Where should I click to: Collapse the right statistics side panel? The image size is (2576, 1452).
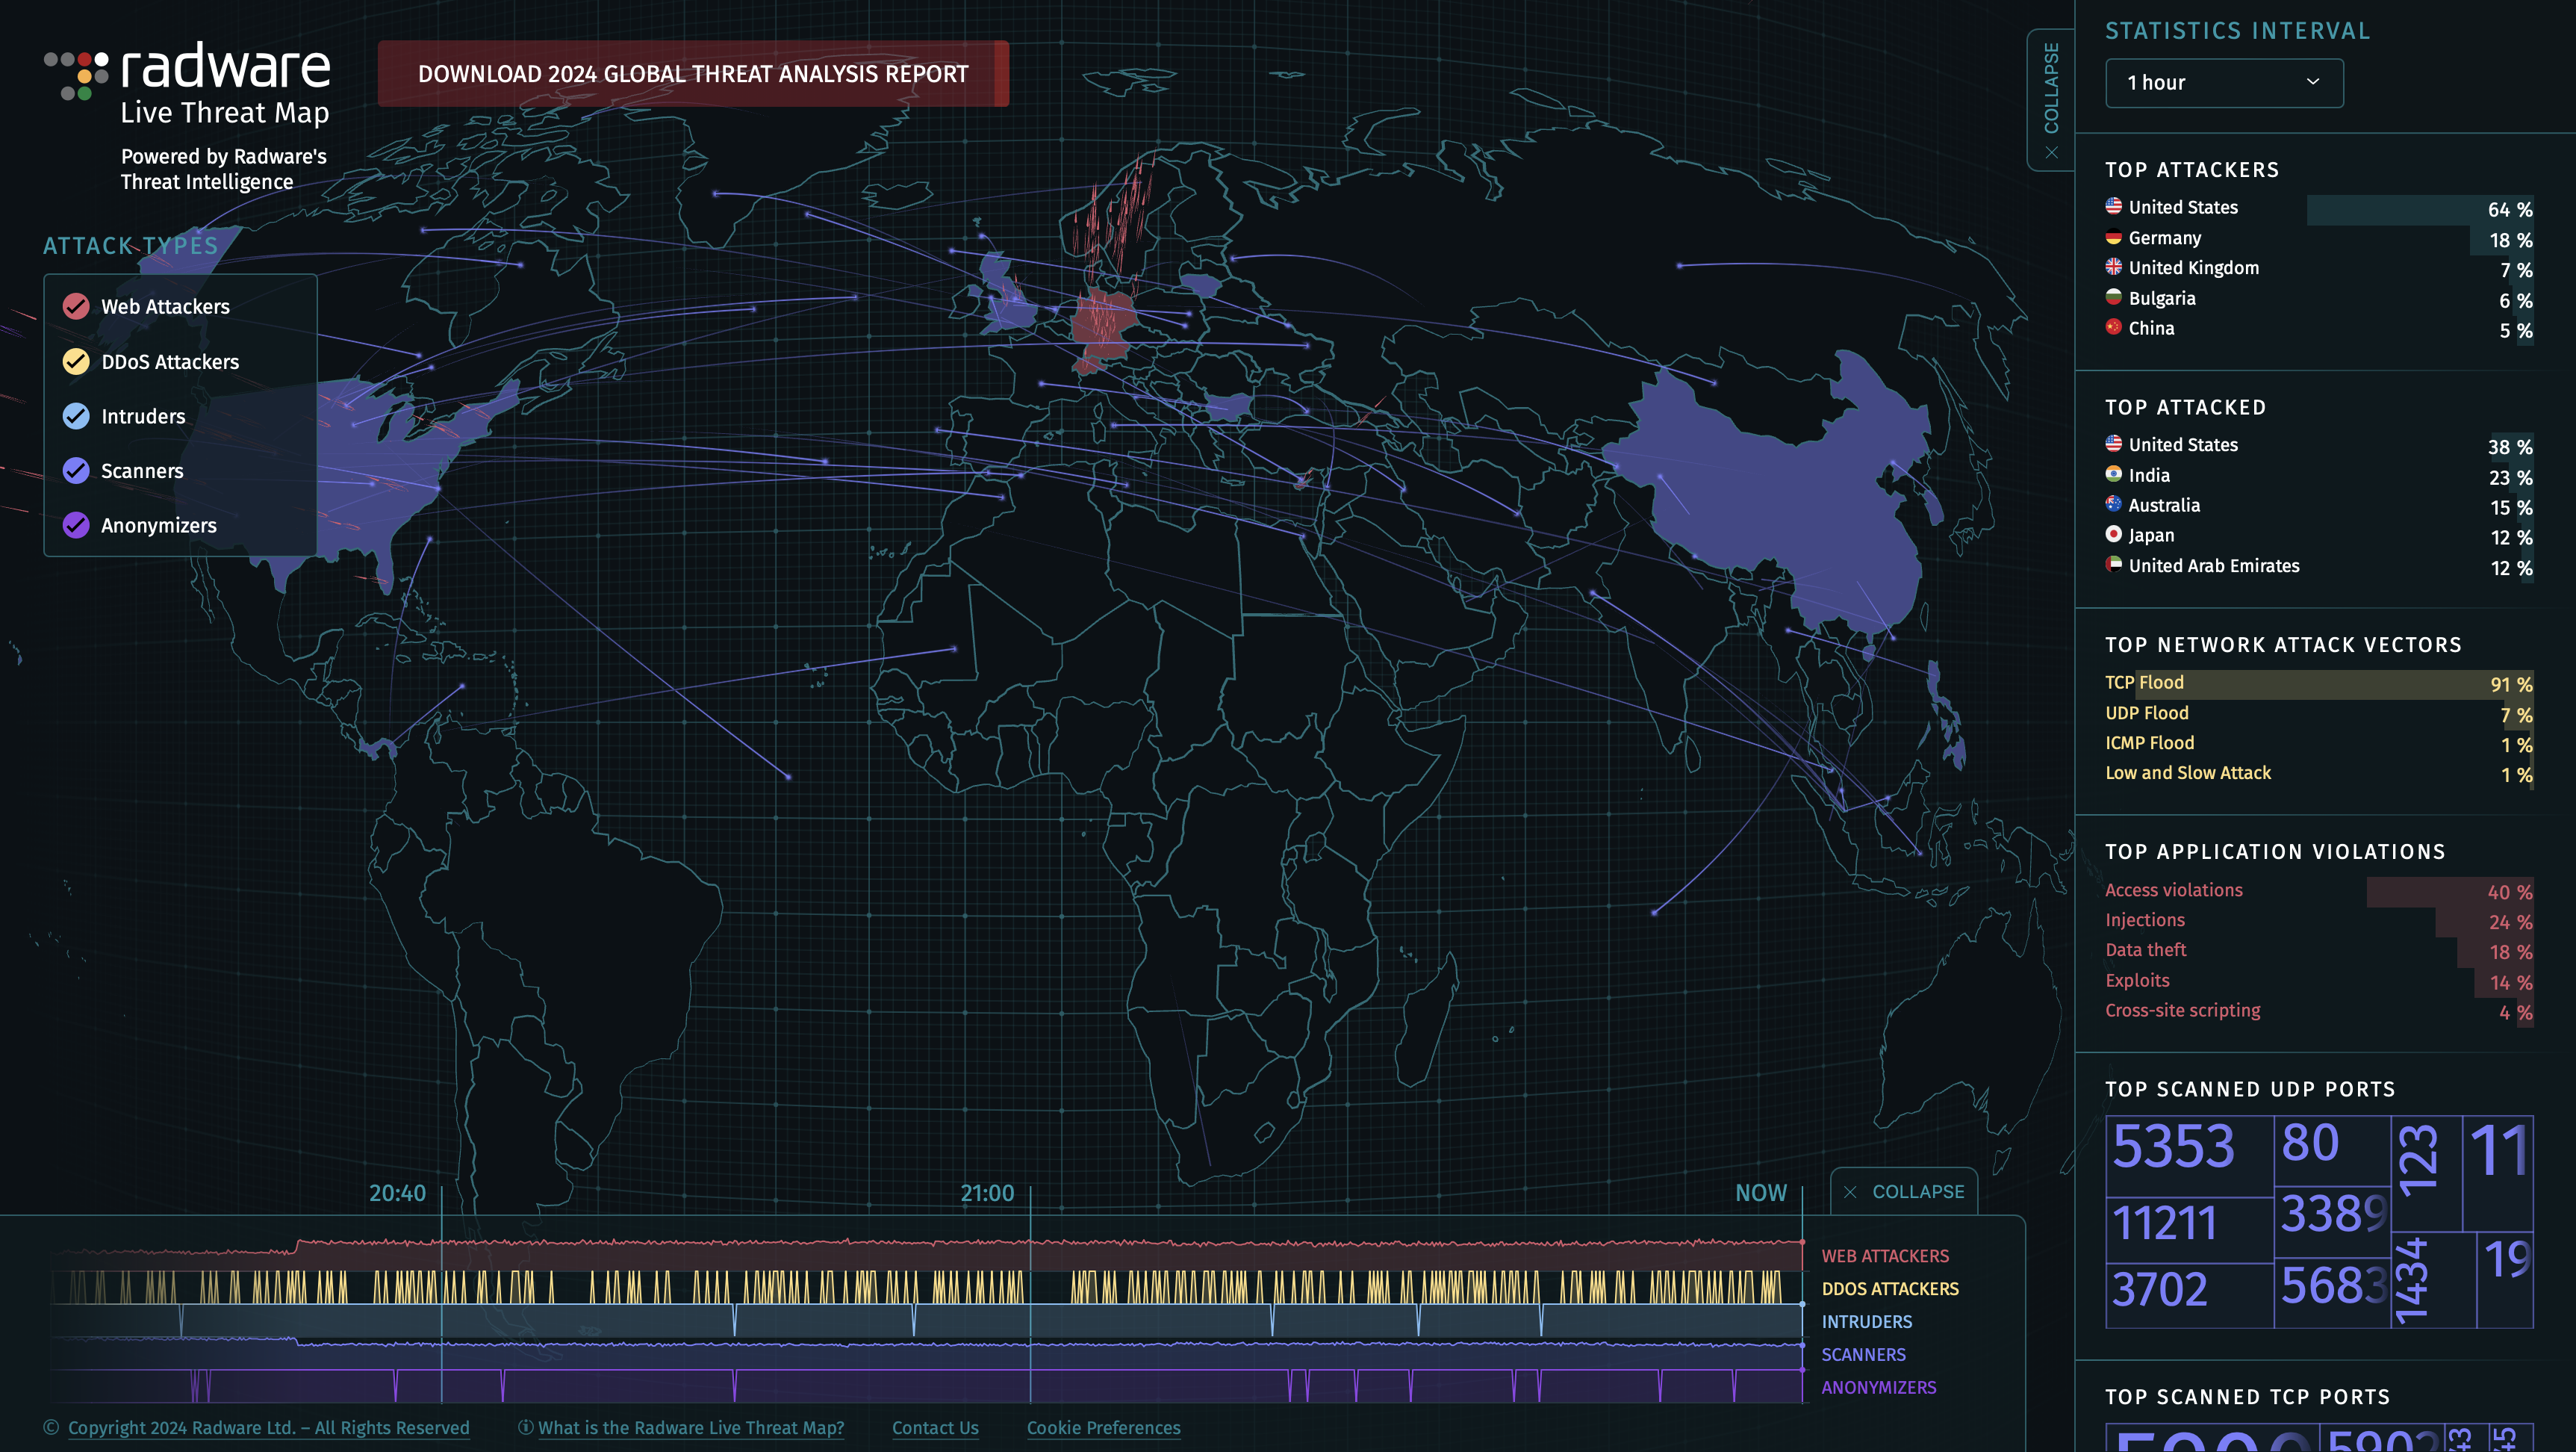pyautogui.click(x=2050, y=100)
